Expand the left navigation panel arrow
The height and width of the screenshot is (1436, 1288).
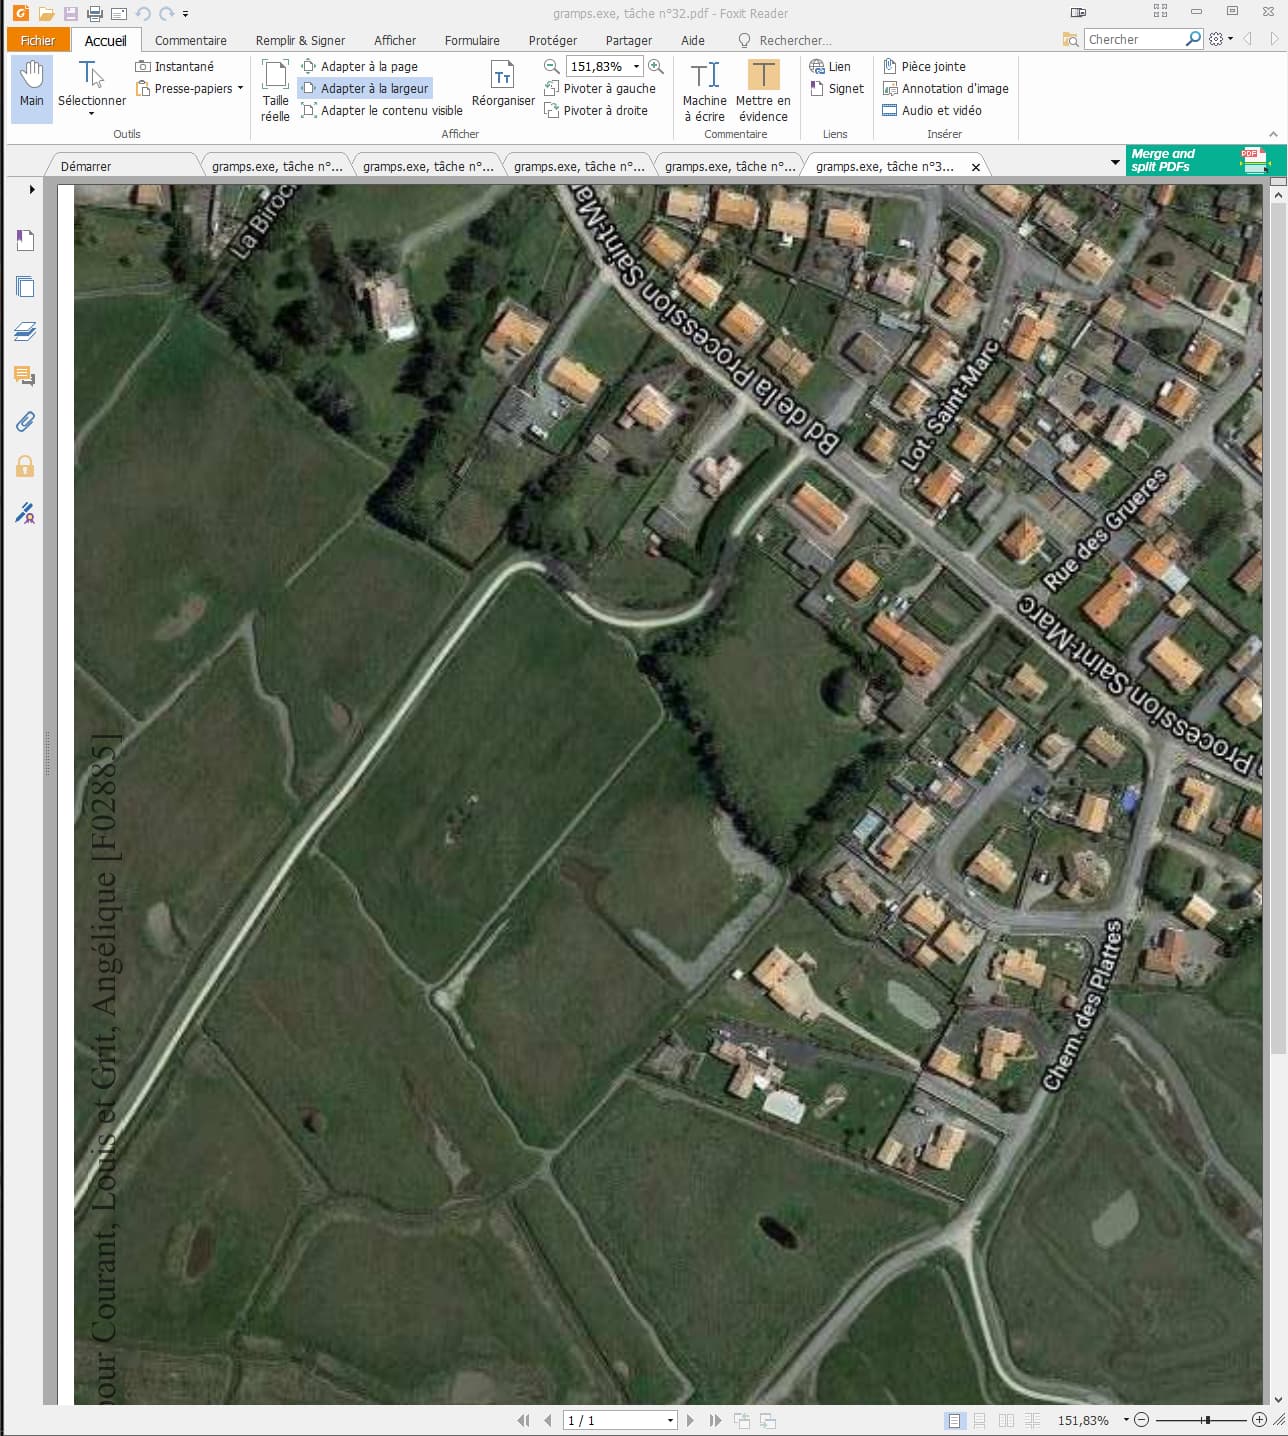pos(32,189)
